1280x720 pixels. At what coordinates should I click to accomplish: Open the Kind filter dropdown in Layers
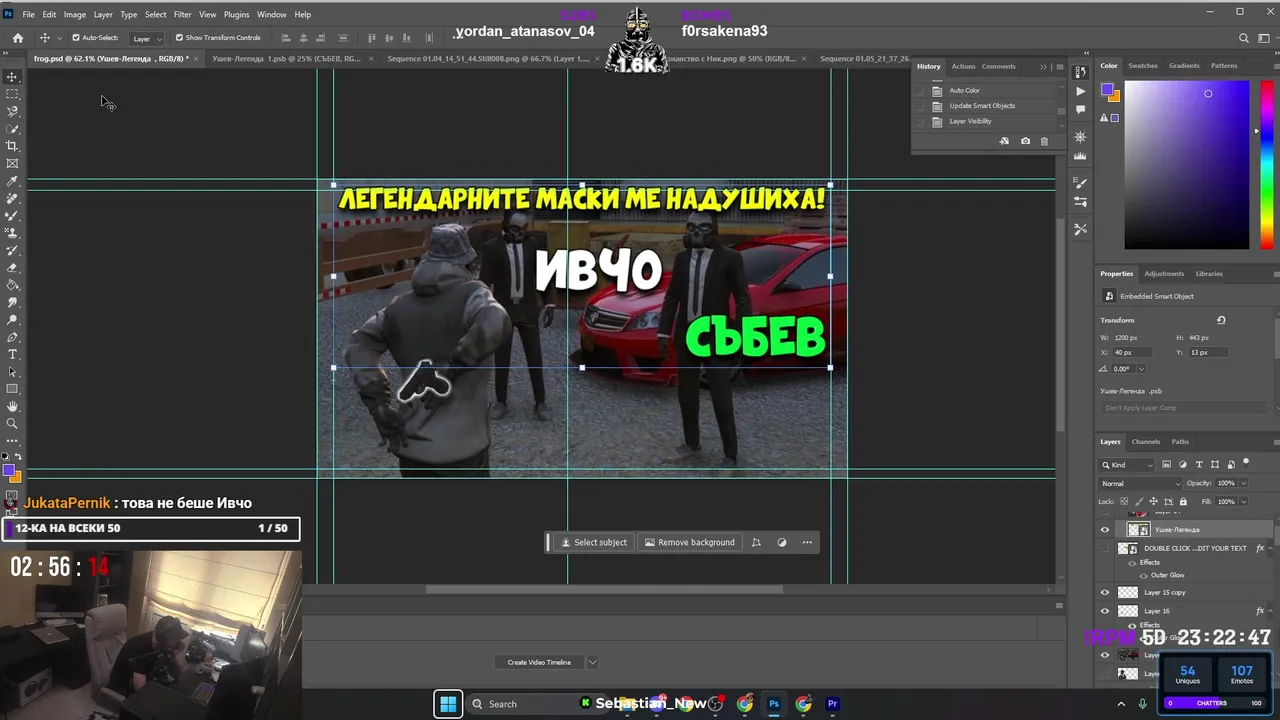(x=1127, y=464)
